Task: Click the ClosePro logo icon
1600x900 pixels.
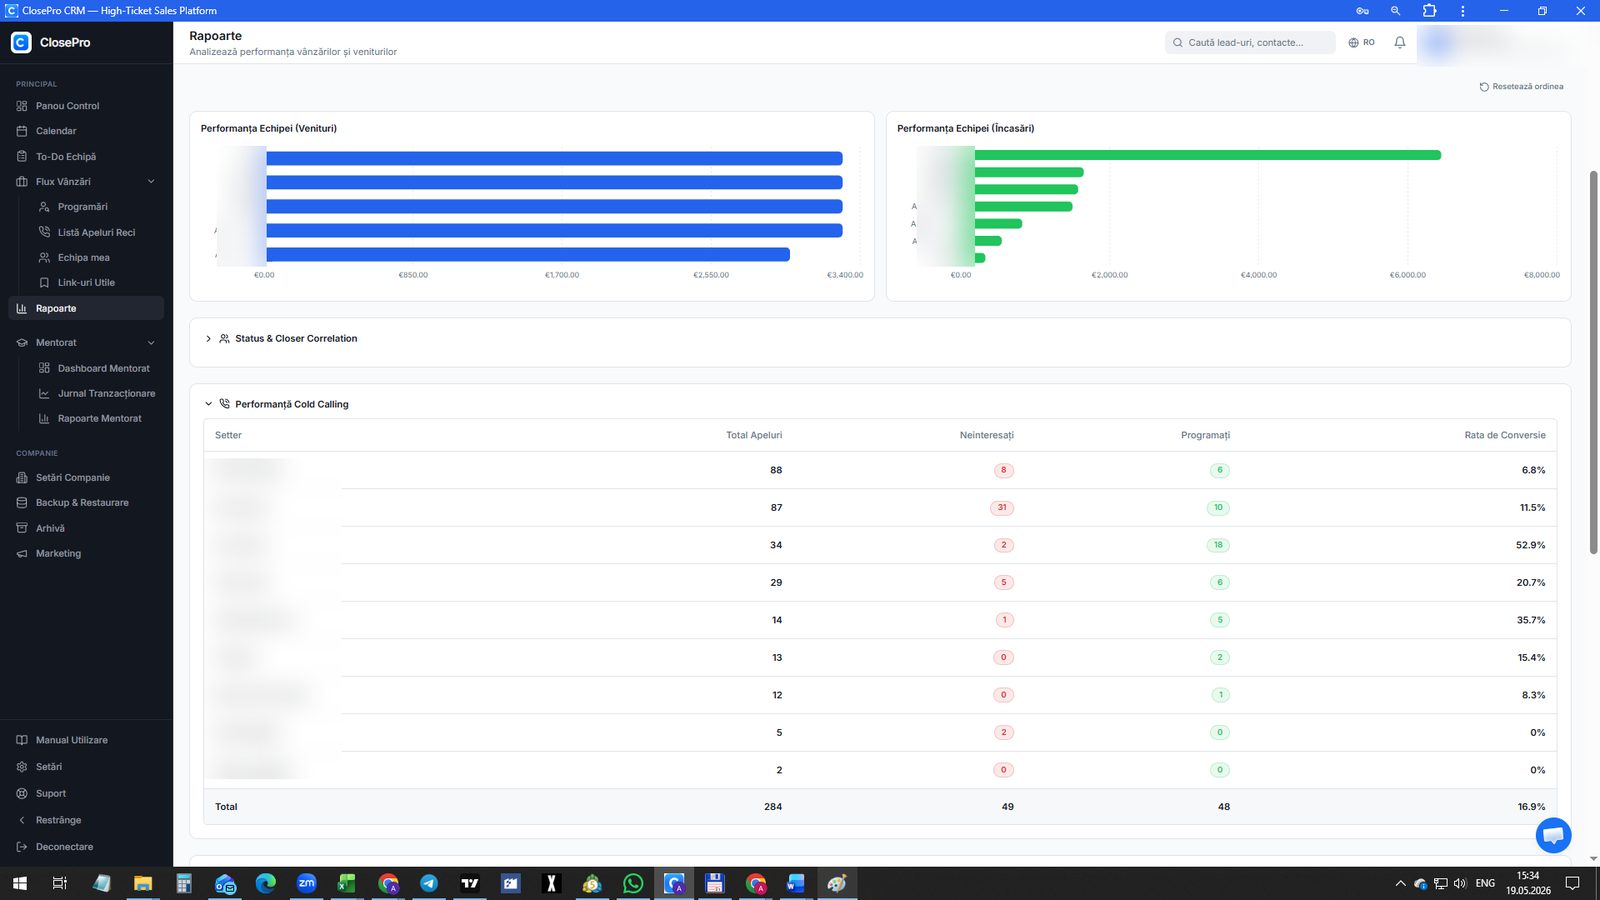Action: pos(21,43)
